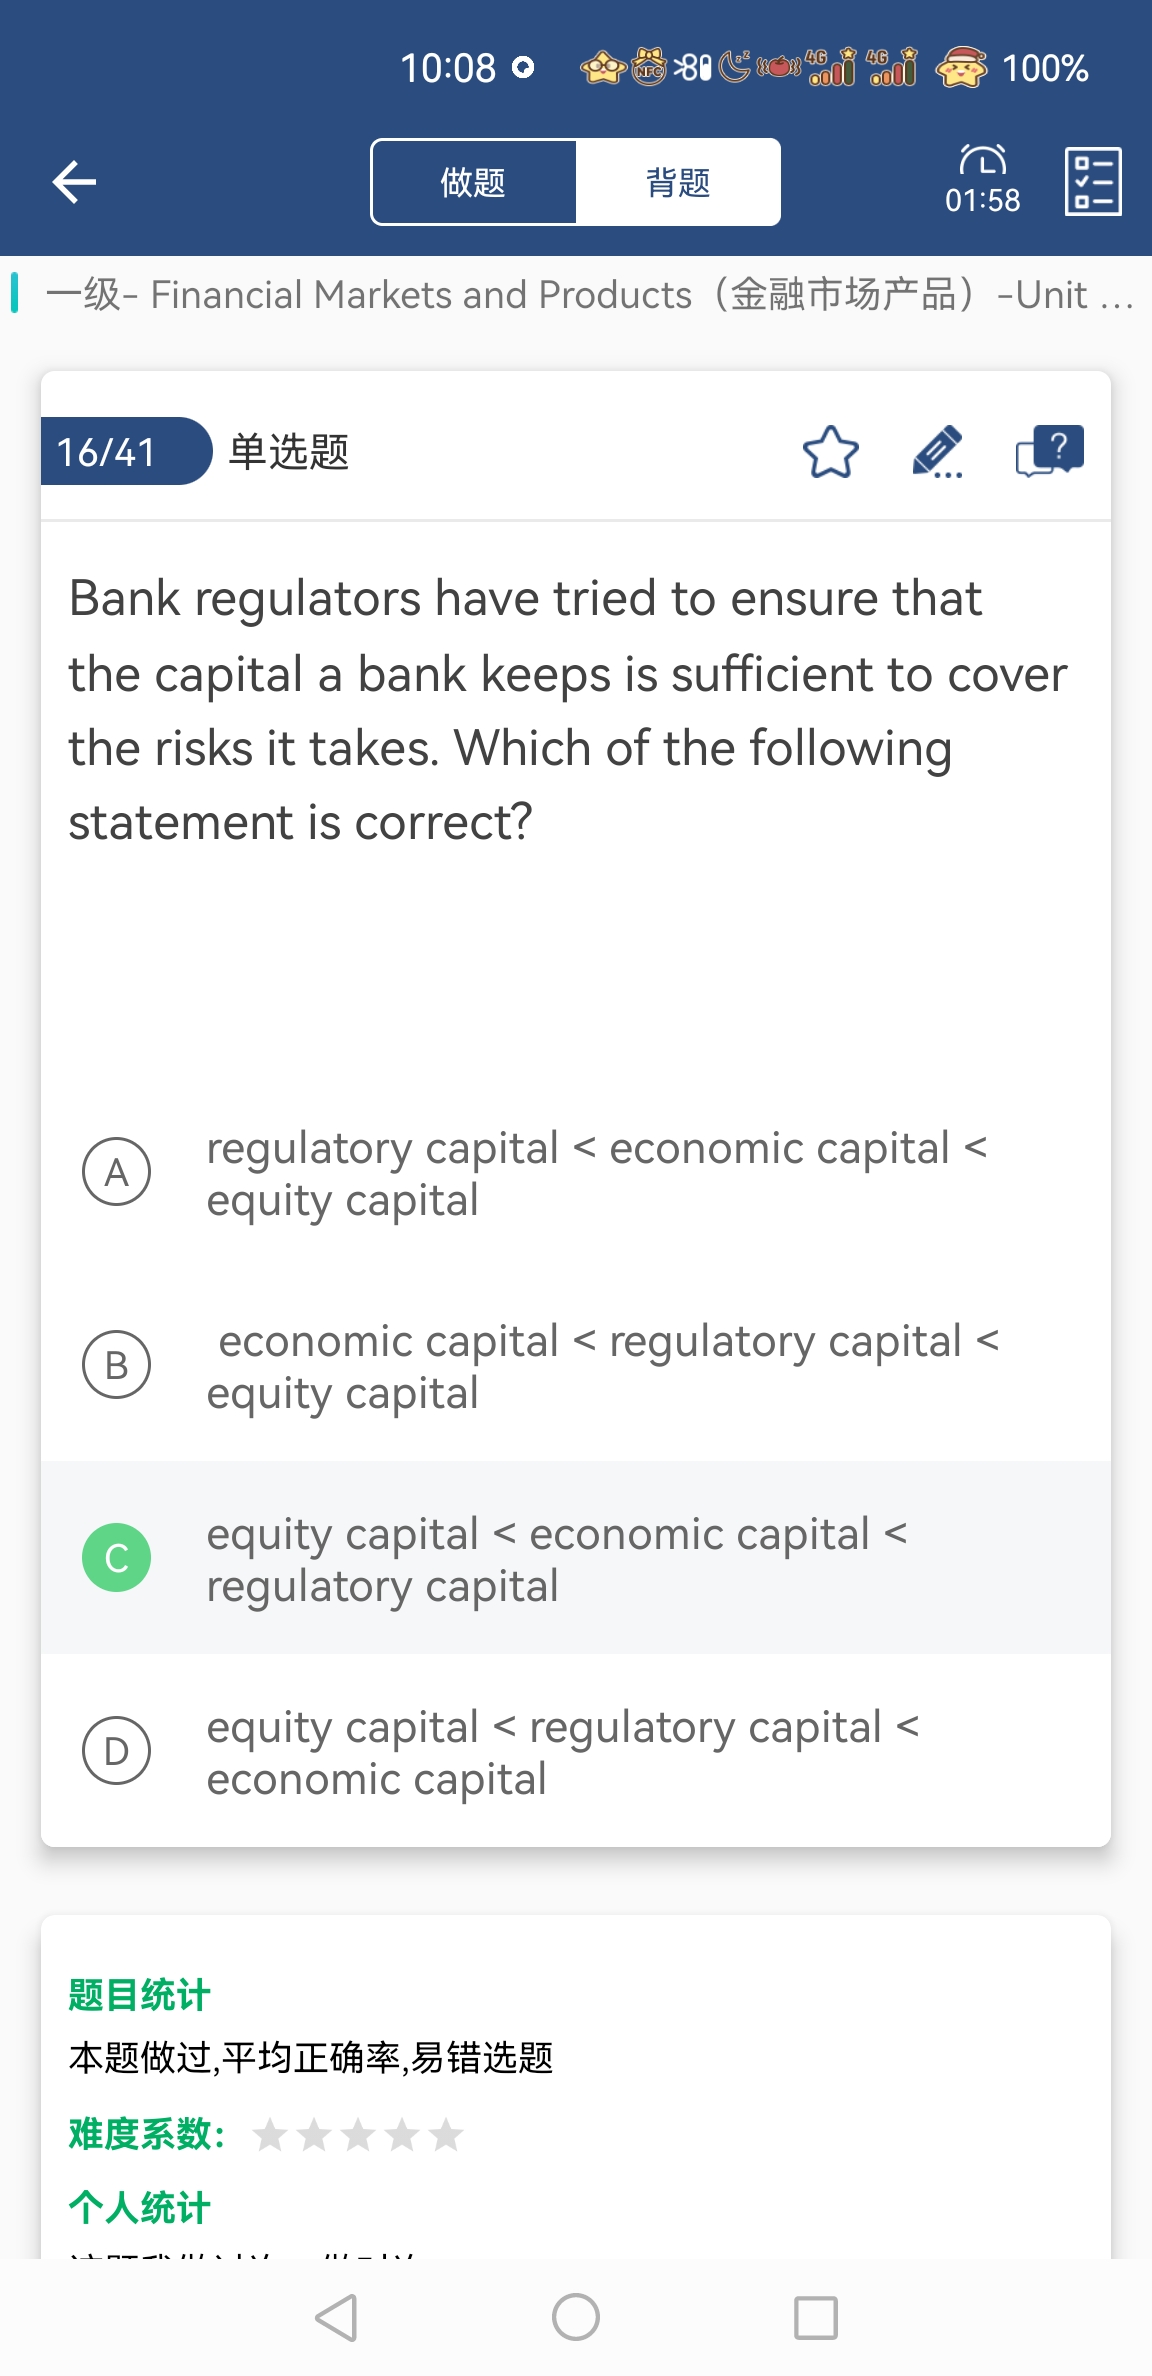Tap selected option C circle
This screenshot has height=2376, width=1152.
pyautogui.click(x=117, y=1557)
